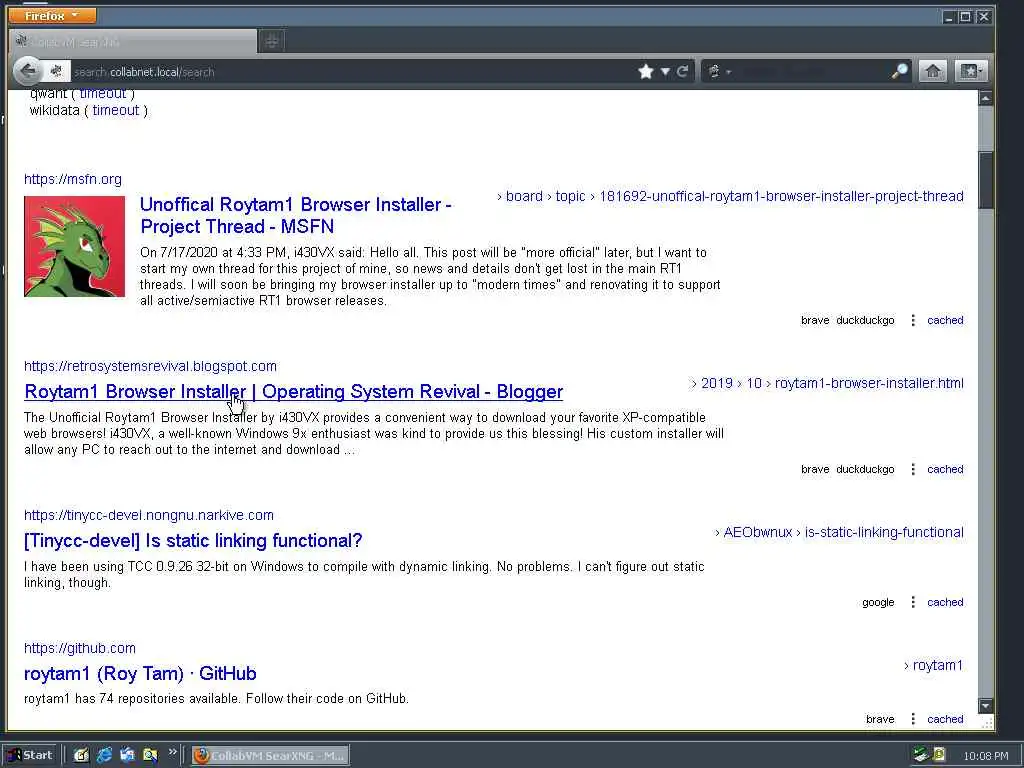This screenshot has height=768, width=1024.
Task: Open roytam1 (Roy Tam) GitHub result
Action: pyautogui.click(x=140, y=674)
